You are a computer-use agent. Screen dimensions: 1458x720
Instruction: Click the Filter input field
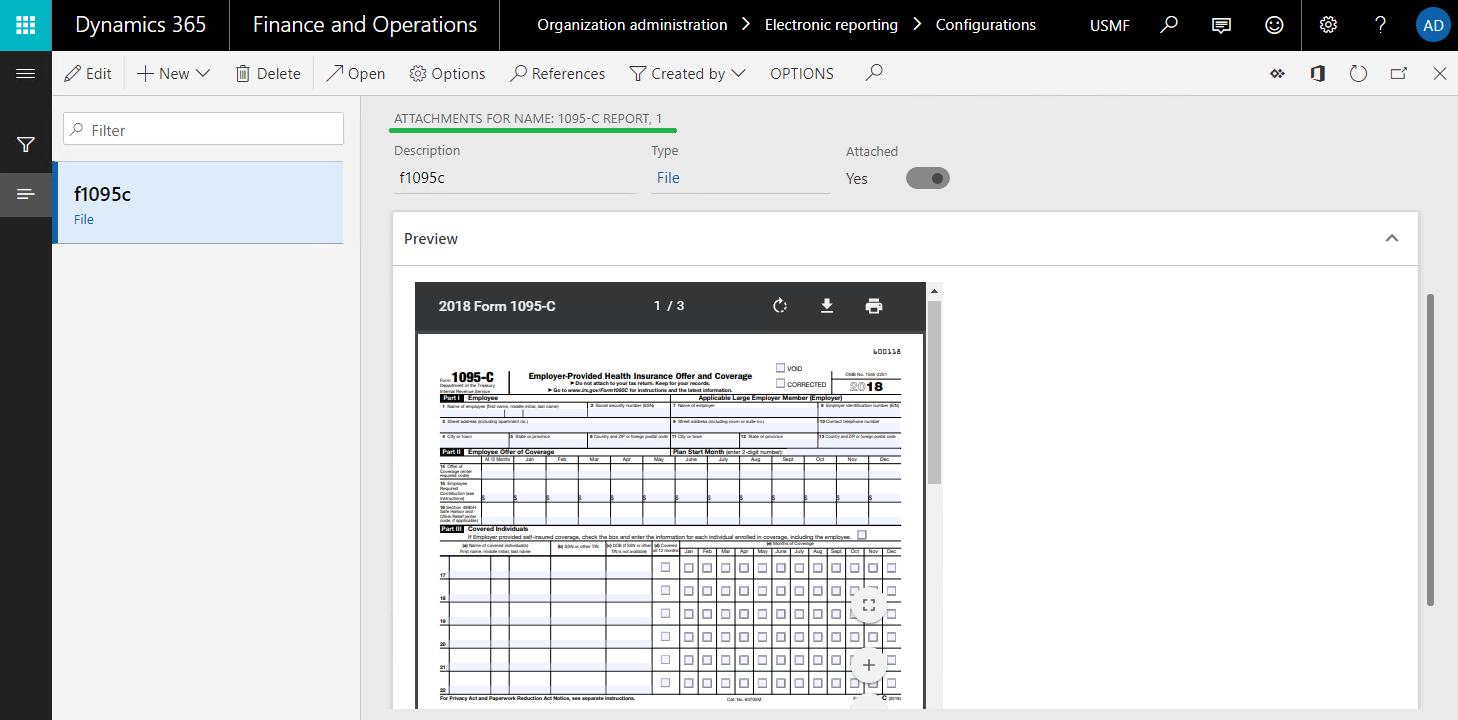(203, 130)
